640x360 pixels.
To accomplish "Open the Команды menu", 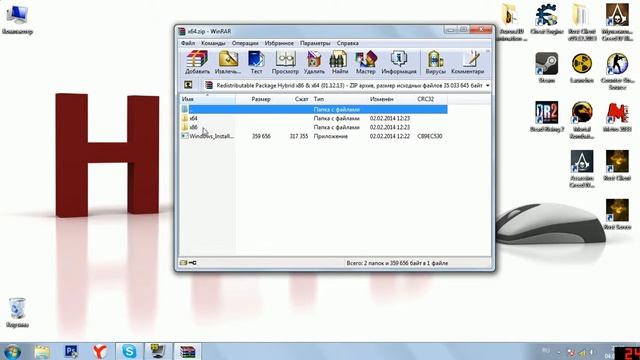I will click(213, 43).
